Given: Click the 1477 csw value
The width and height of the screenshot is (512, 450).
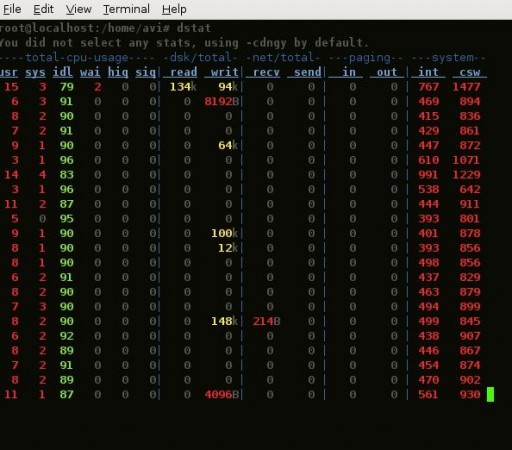Looking at the screenshot, I should pos(466,87).
